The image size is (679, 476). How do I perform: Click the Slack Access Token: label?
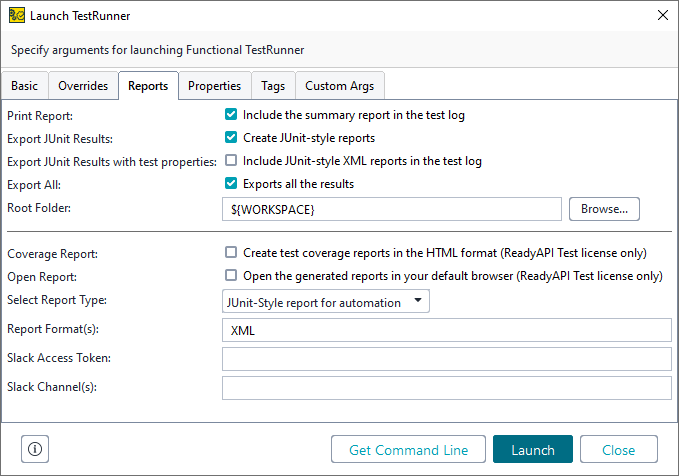tap(59, 358)
